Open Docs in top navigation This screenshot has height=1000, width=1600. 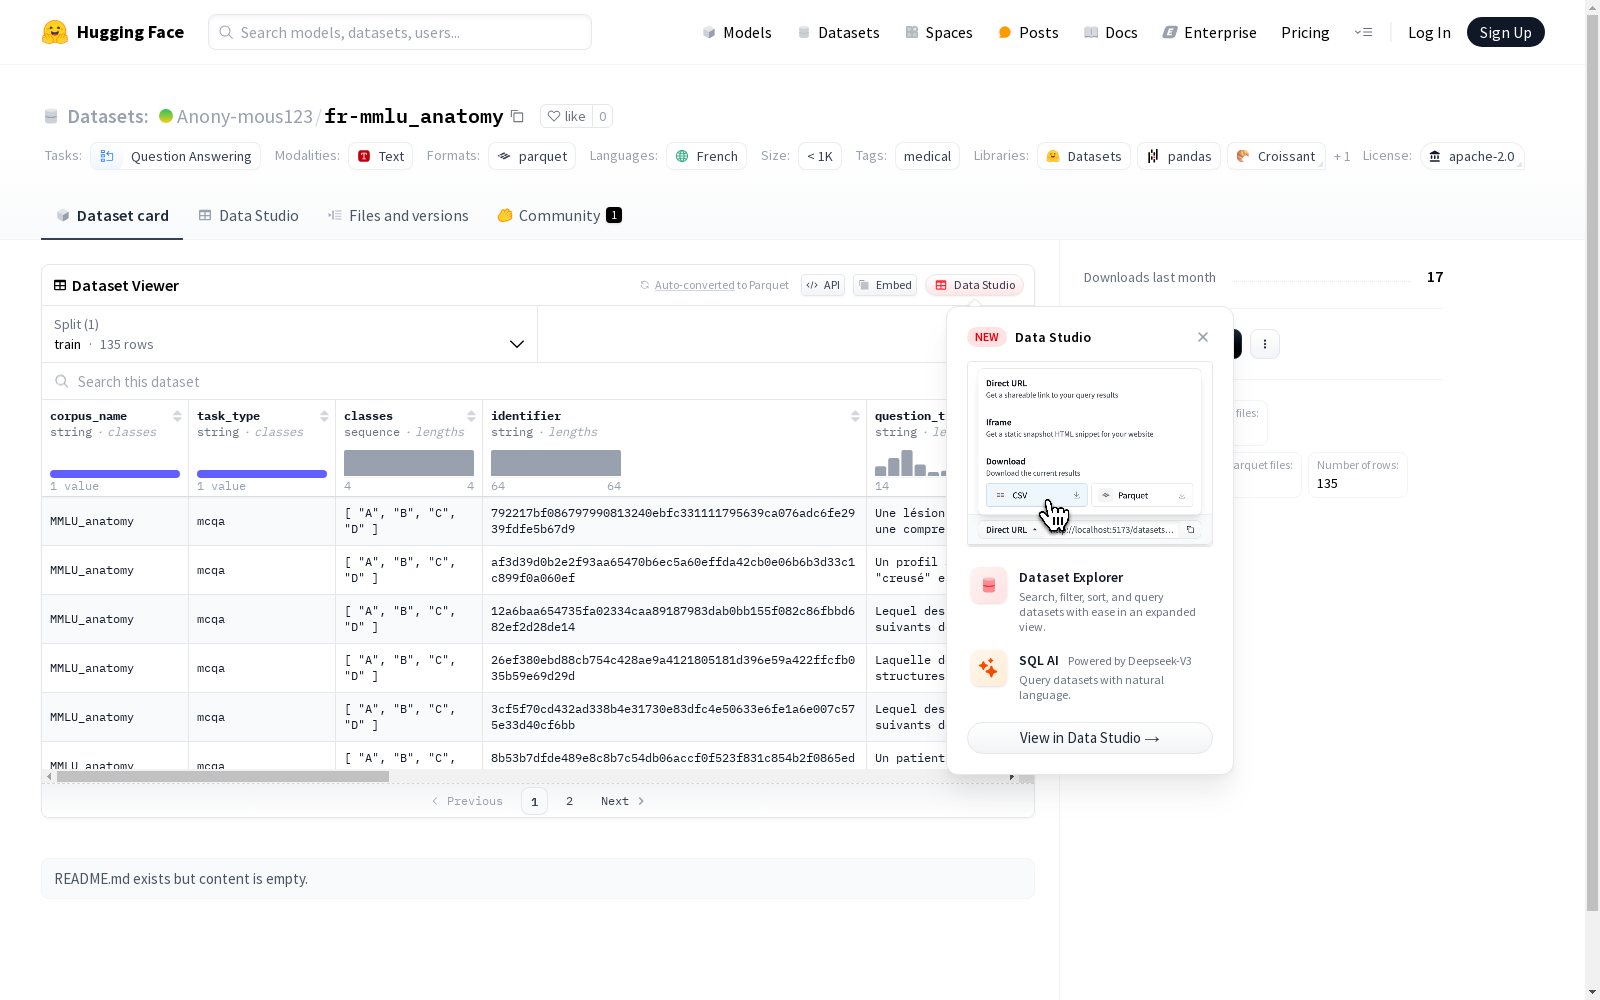pyautogui.click(x=1111, y=32)
